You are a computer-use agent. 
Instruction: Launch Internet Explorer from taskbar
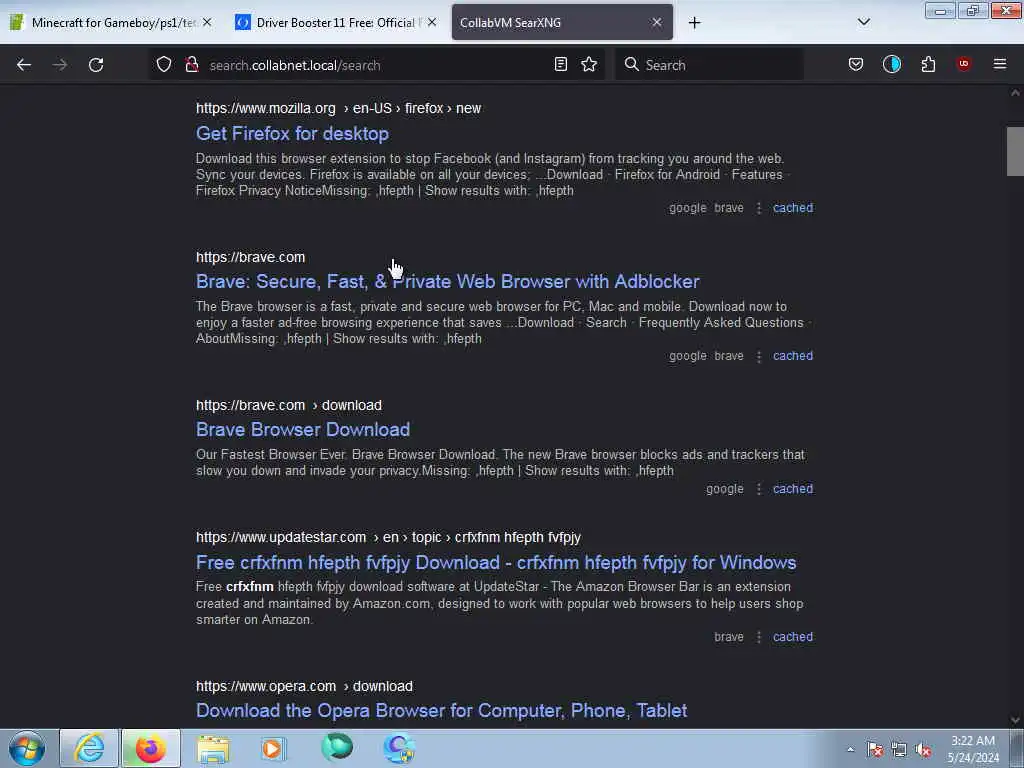[89, 748]
